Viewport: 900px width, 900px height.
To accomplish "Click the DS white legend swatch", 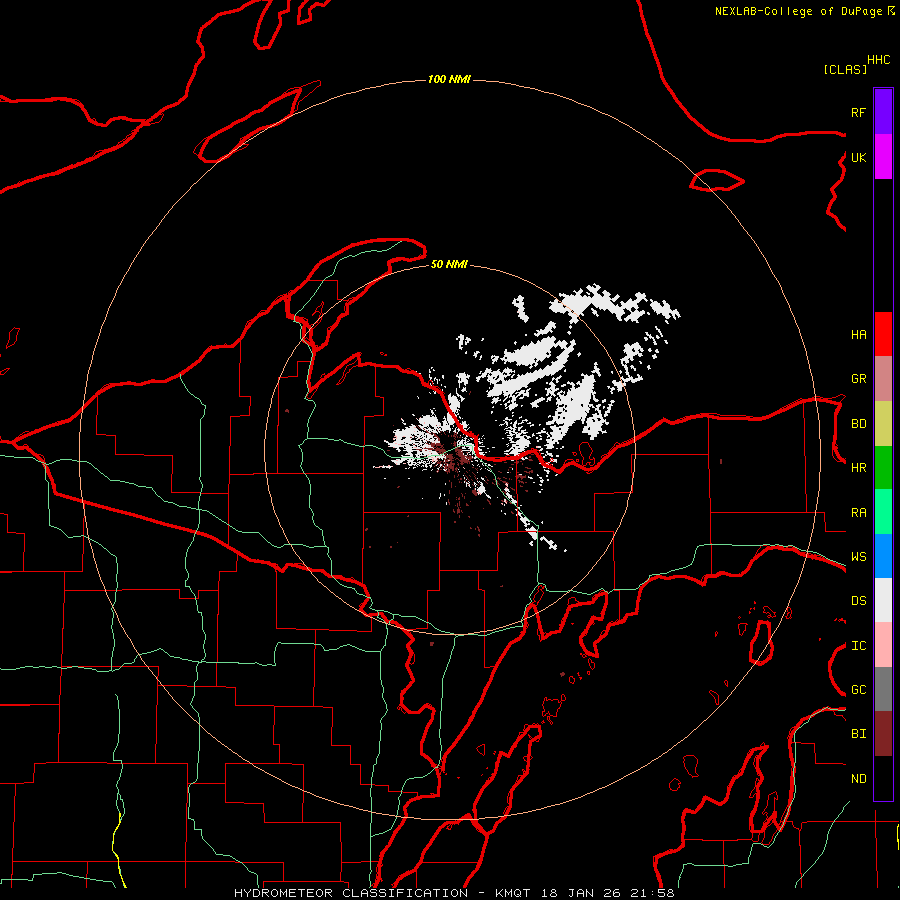I will point(883,600).
